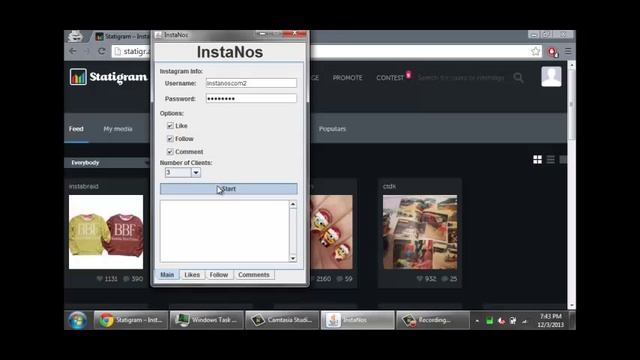
Task: Toggle the Comment checkbox
Action: click(x=170, y=152)
